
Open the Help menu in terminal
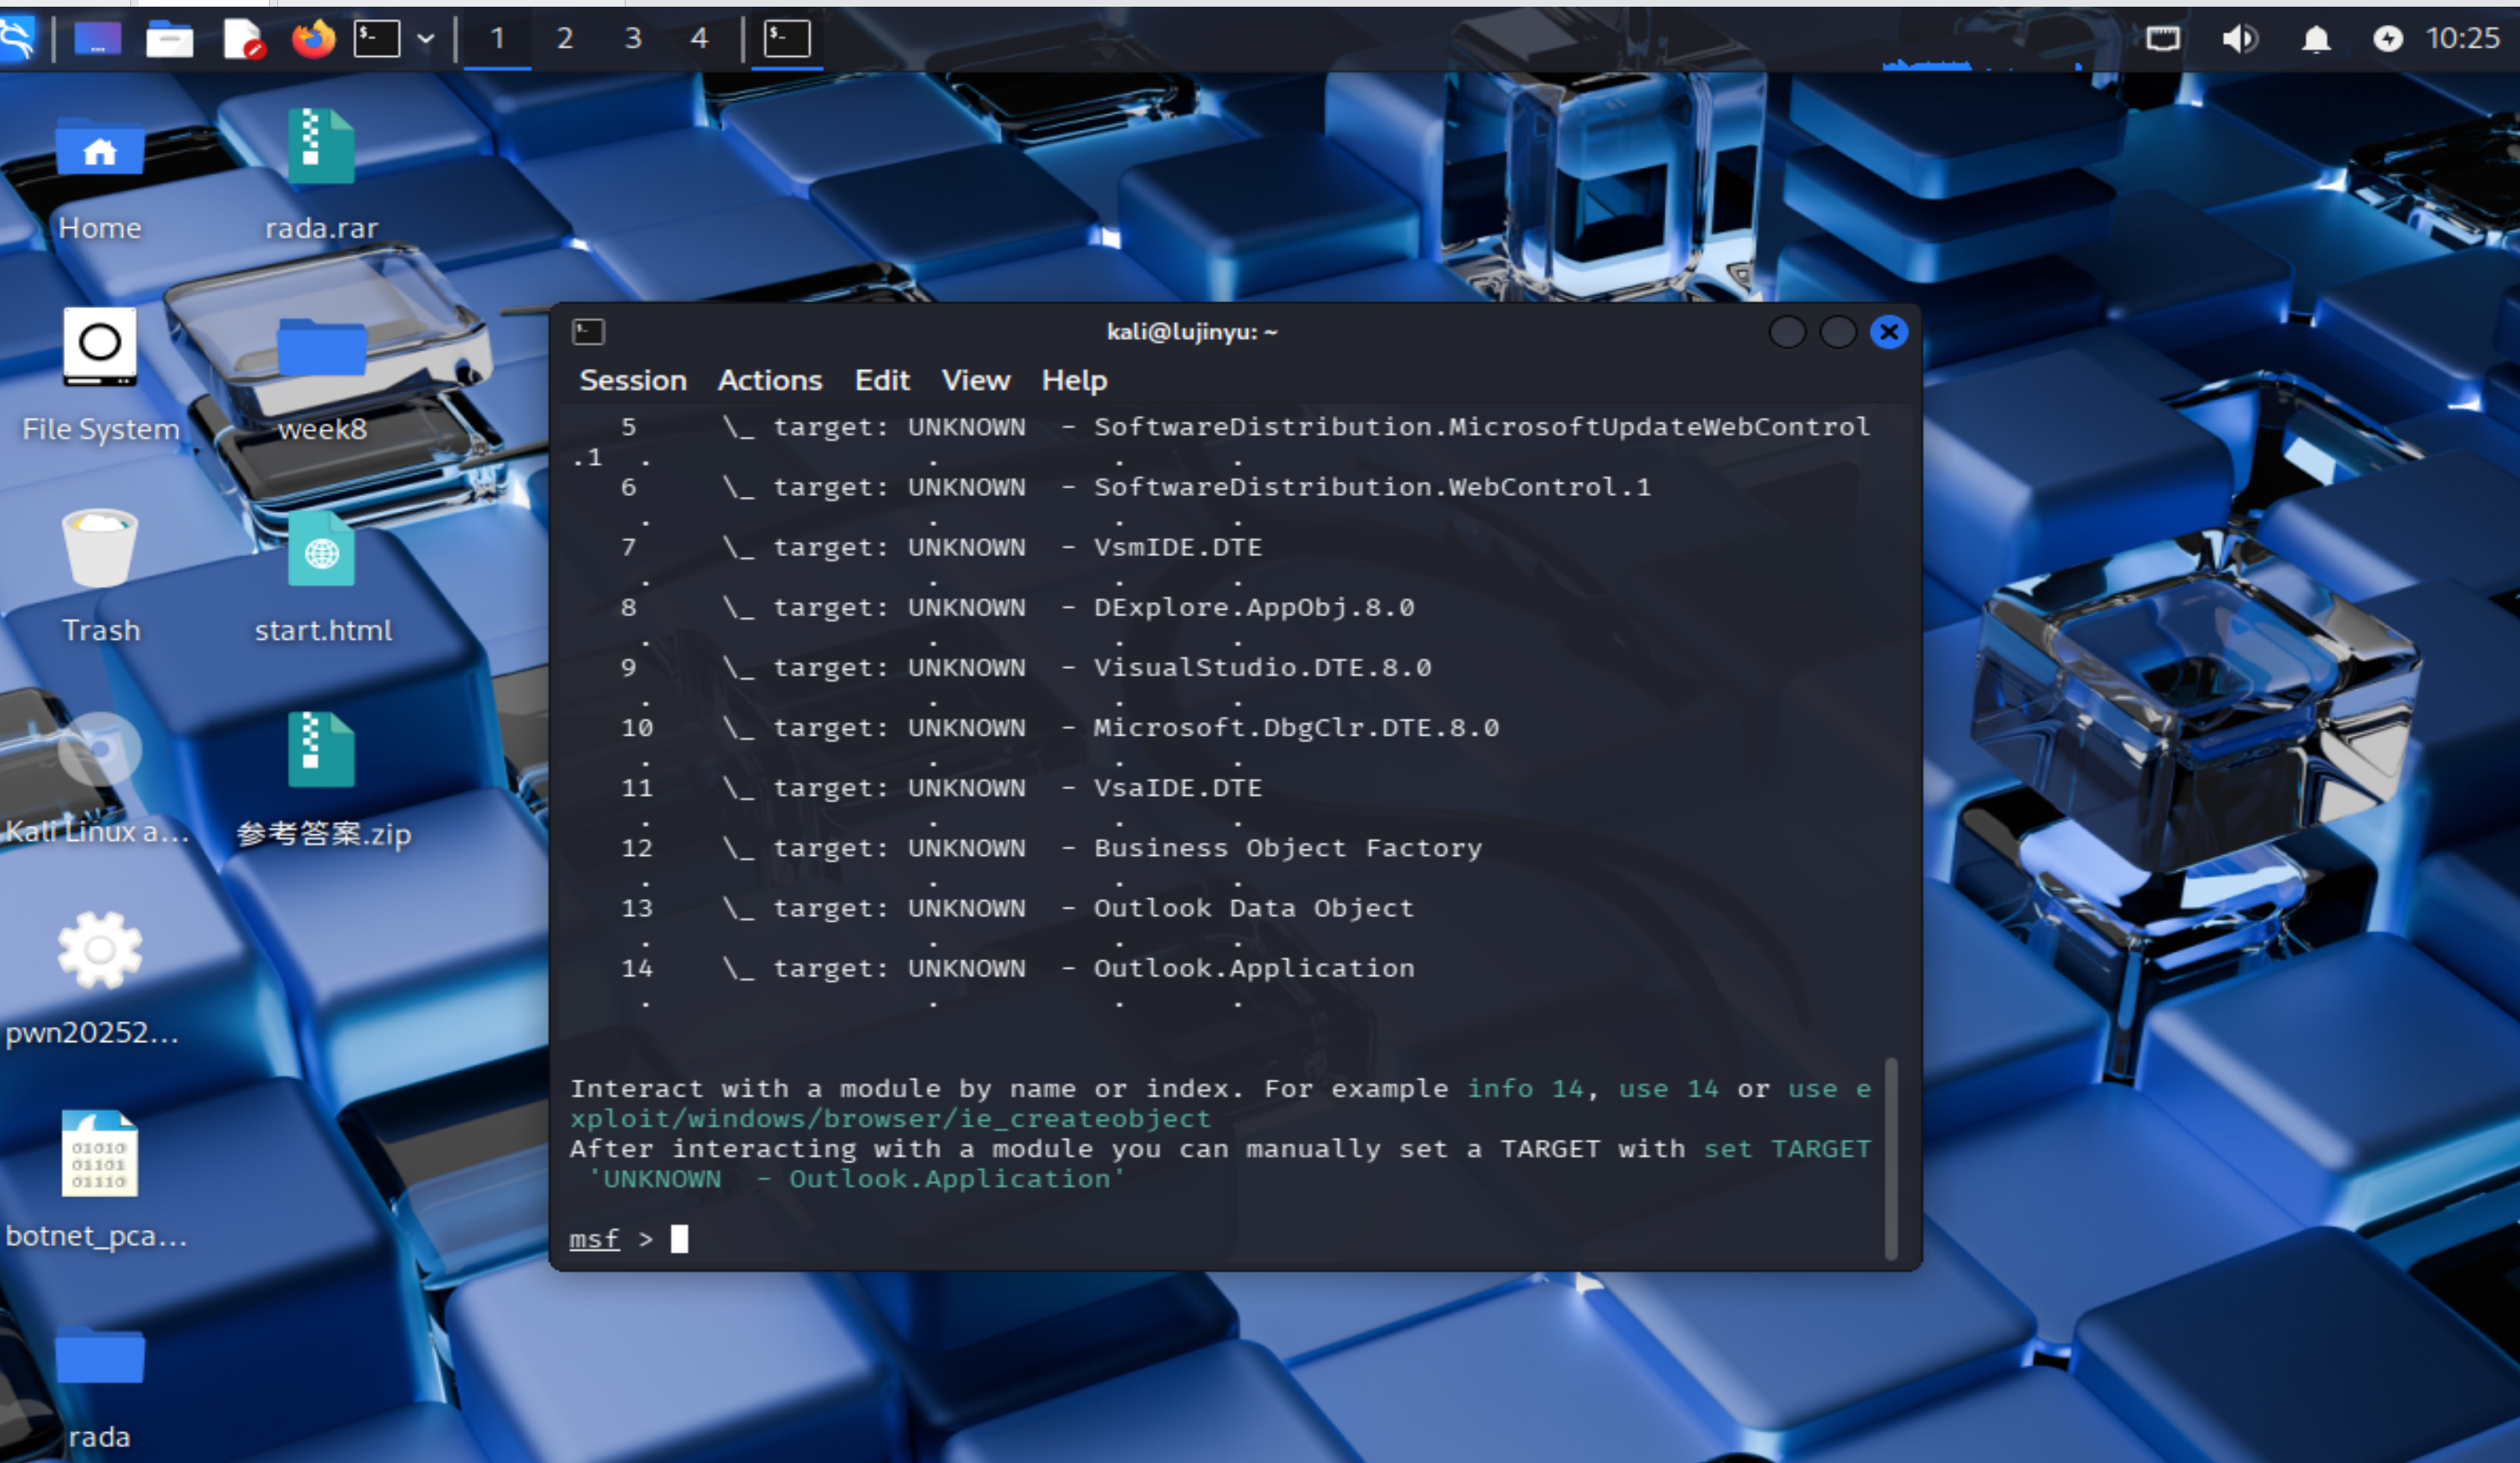(1074, 380)
